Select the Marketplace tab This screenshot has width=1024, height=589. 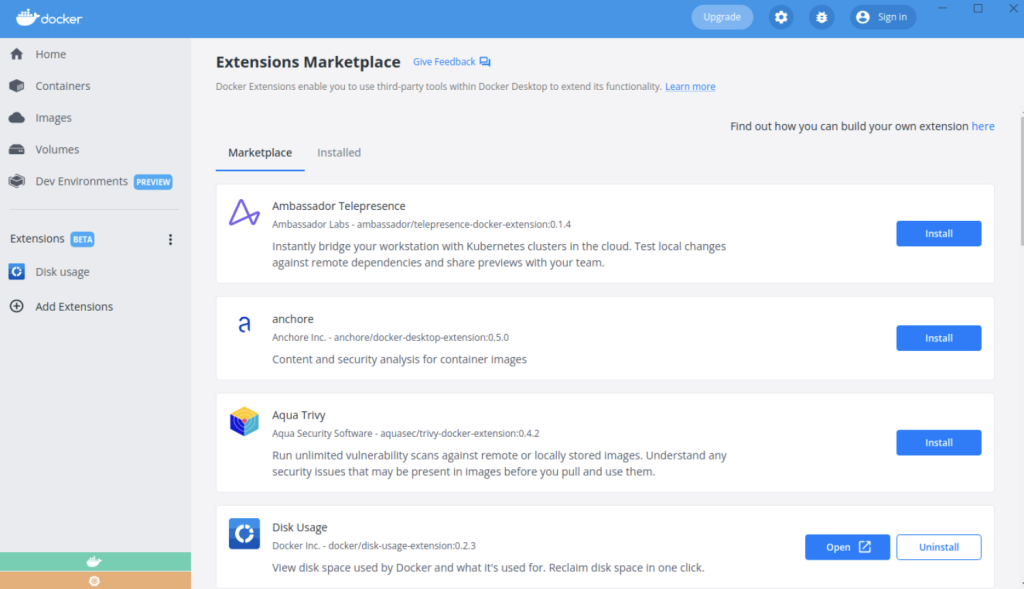[260, 153]
